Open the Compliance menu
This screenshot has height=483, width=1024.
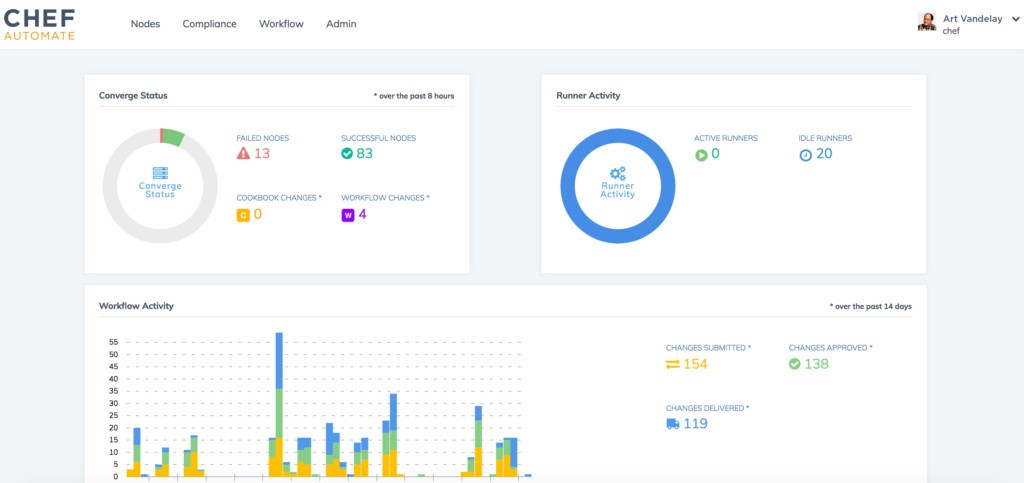[209, 24]
